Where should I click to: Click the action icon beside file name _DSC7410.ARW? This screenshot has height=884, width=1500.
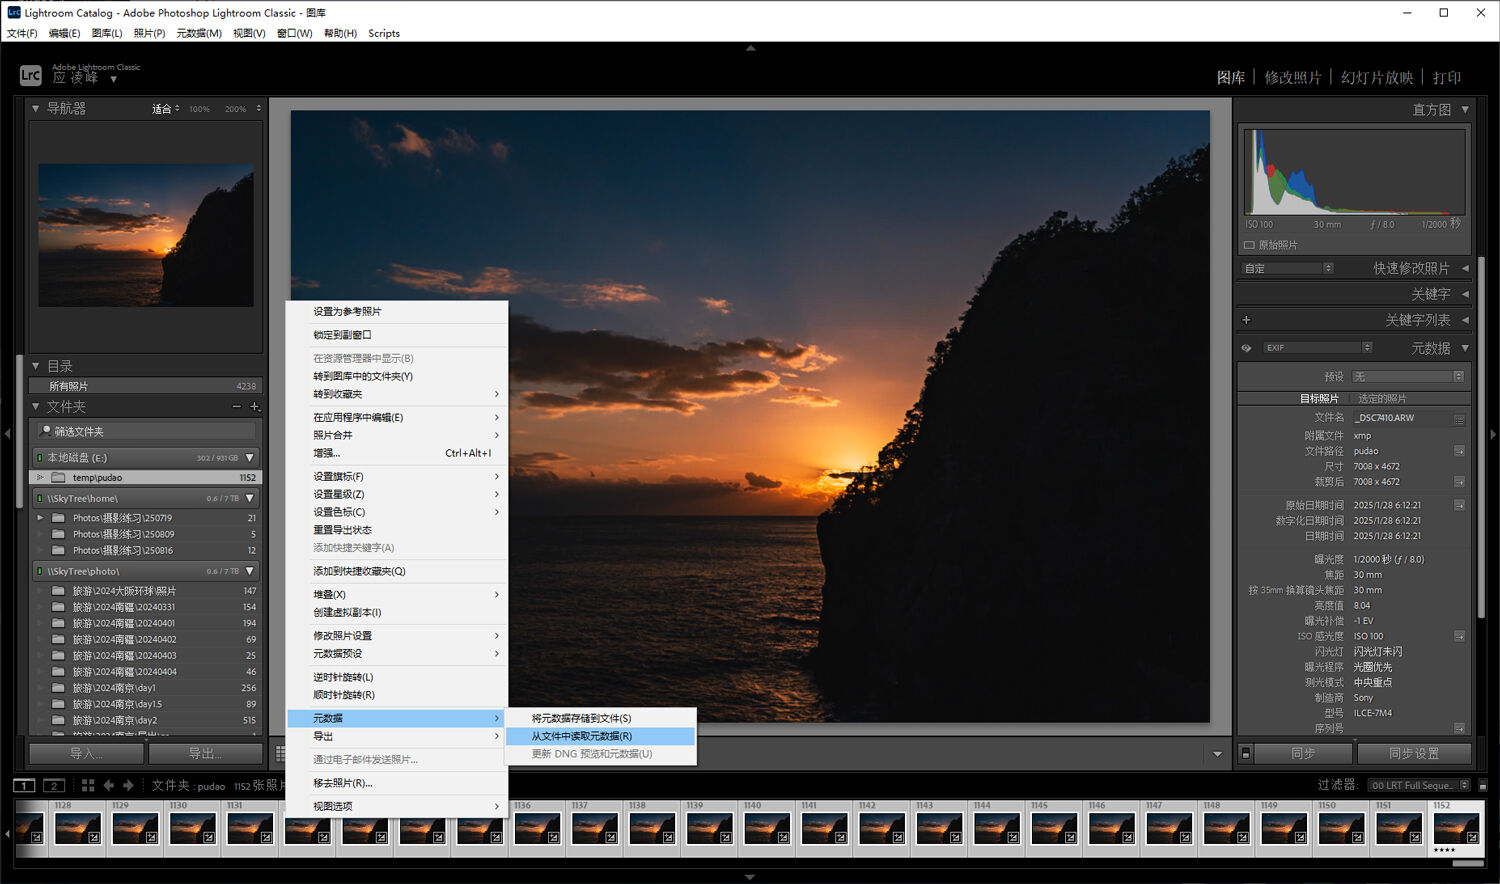[1459, 419]
